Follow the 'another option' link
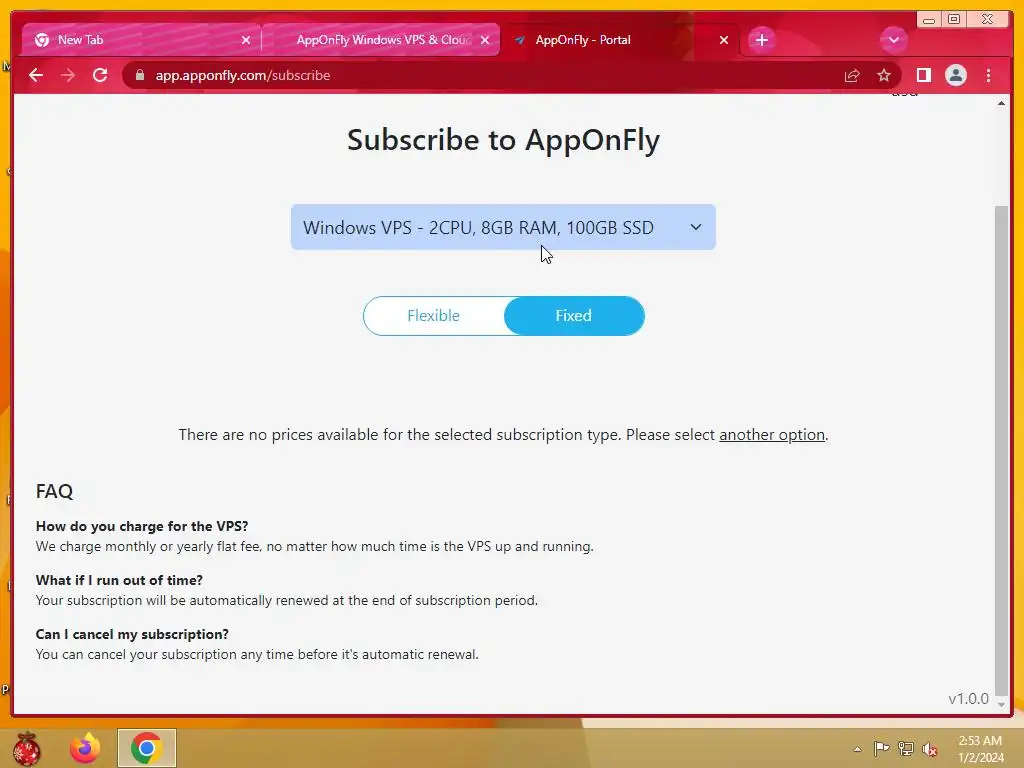Viewport: 1024px width, 768px height. coord(772,434)
